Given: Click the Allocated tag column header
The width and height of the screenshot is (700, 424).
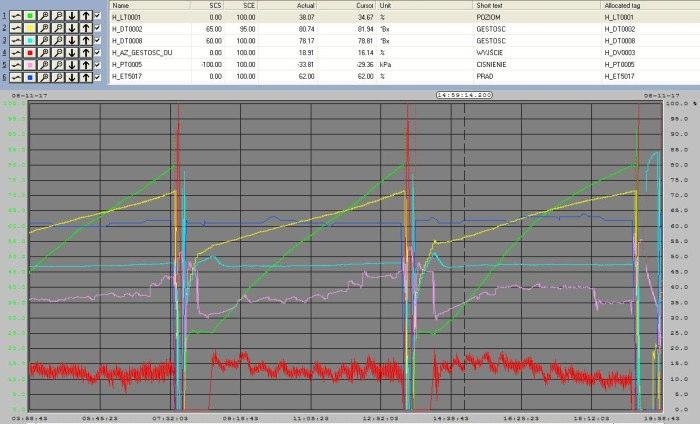Looking at the screenshot, I should click(x=650, y=5).
